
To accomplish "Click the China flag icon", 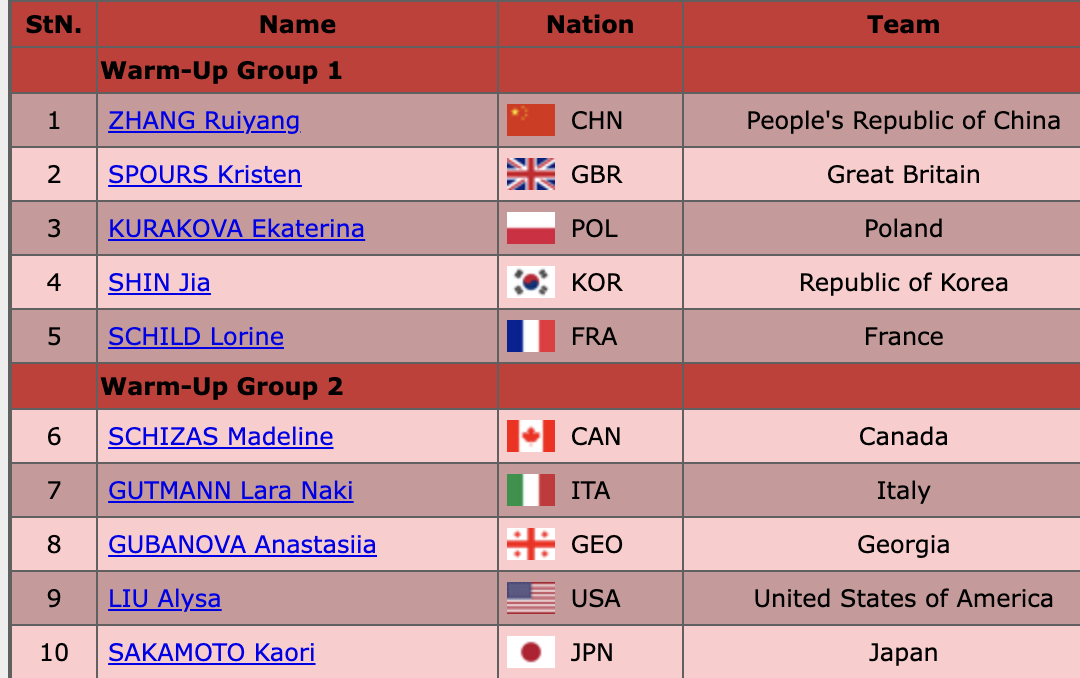I will coord(530,121).
